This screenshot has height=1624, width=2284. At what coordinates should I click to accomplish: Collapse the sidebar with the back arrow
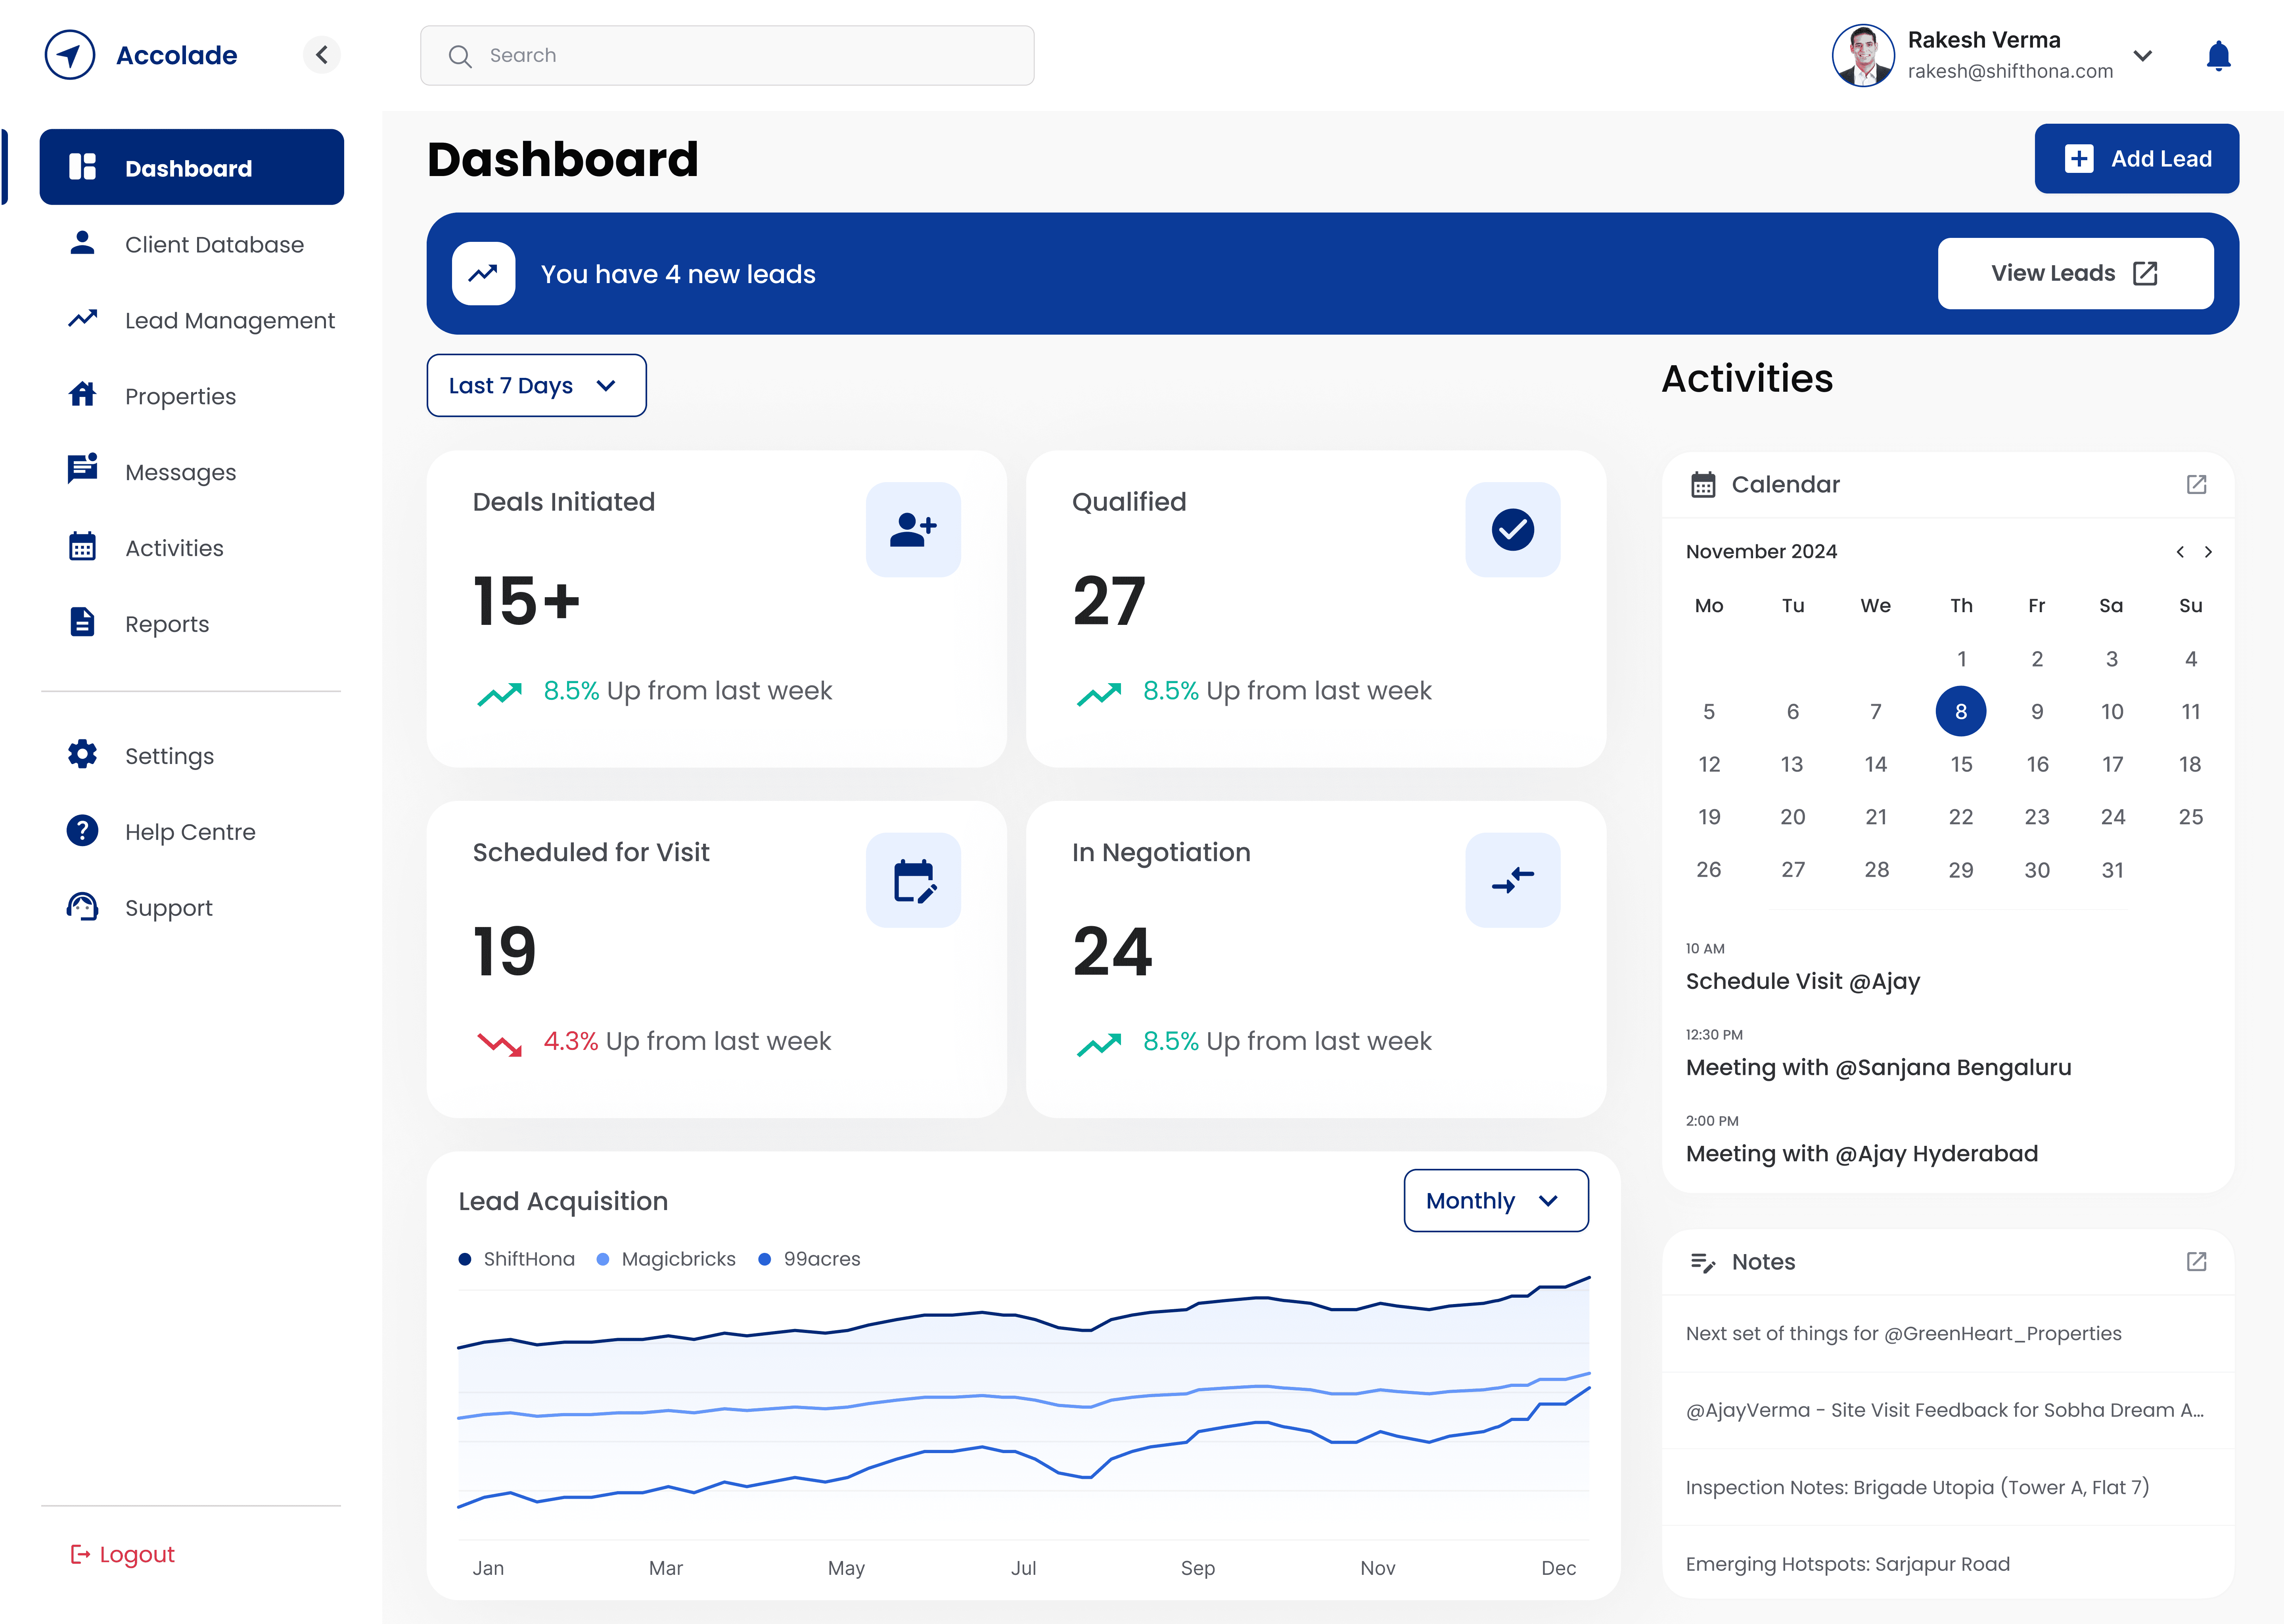point(321,55)
